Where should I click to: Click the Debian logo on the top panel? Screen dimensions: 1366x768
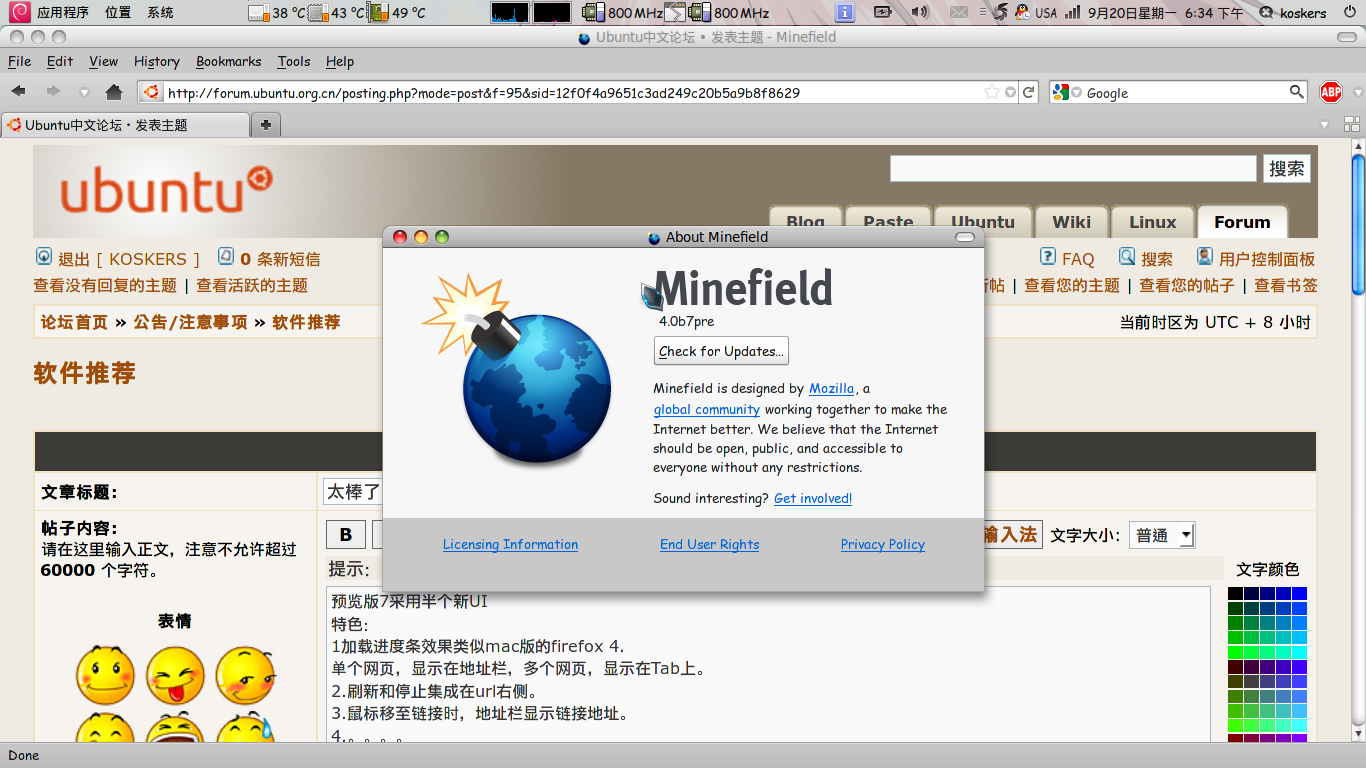pos(20,12)
